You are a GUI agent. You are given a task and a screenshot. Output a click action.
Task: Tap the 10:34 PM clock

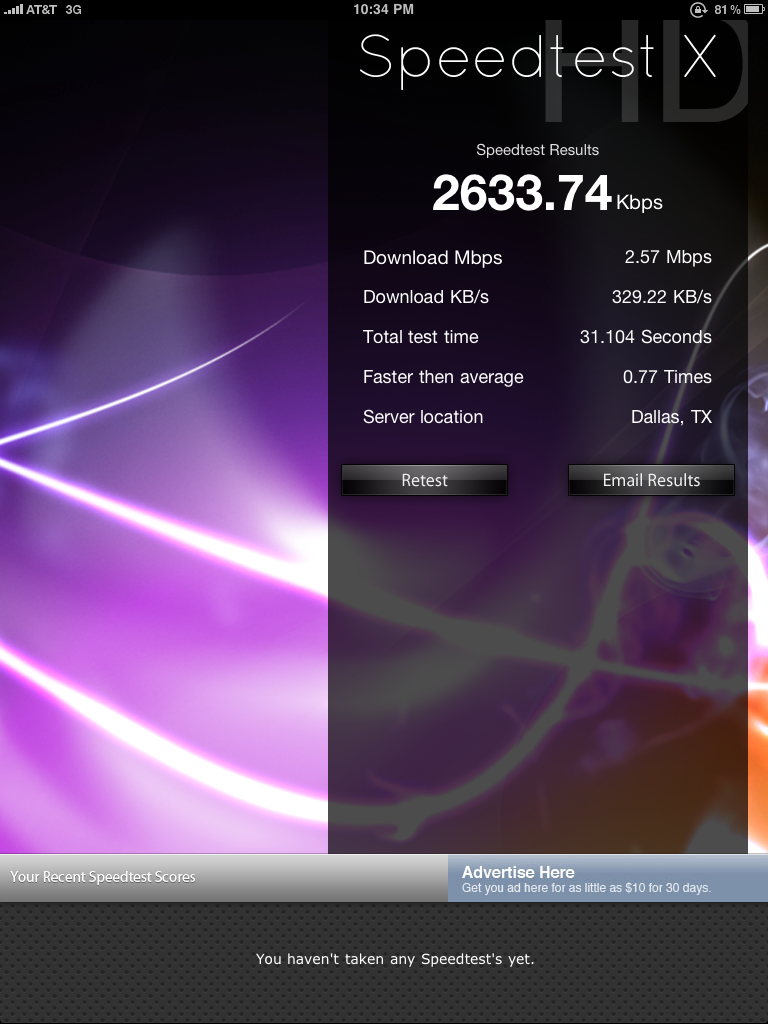pyautogui.click(x=384, y=9)
